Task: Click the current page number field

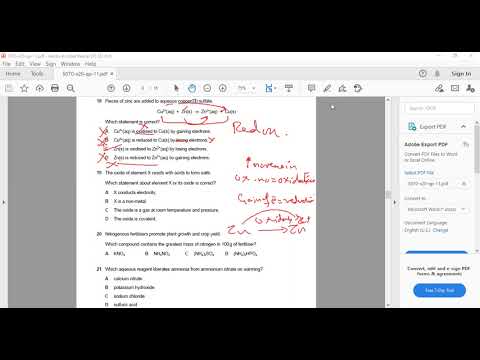Action: click(143, 88)
